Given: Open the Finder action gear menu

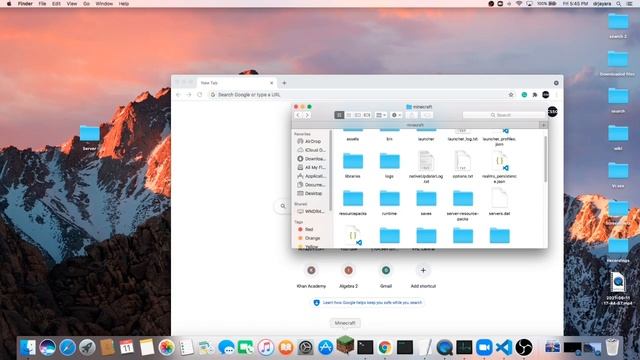Looking at the screenshot, I should coord(396,115).
